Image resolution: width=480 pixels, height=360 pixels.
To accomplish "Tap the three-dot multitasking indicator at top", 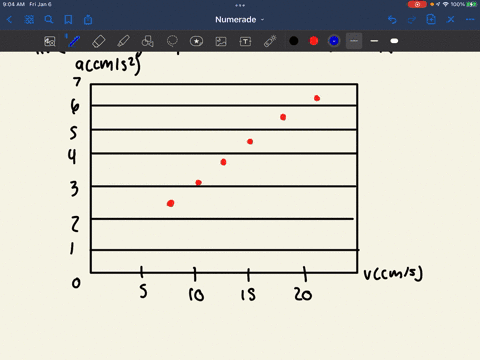I will click(x=240, y=5).
